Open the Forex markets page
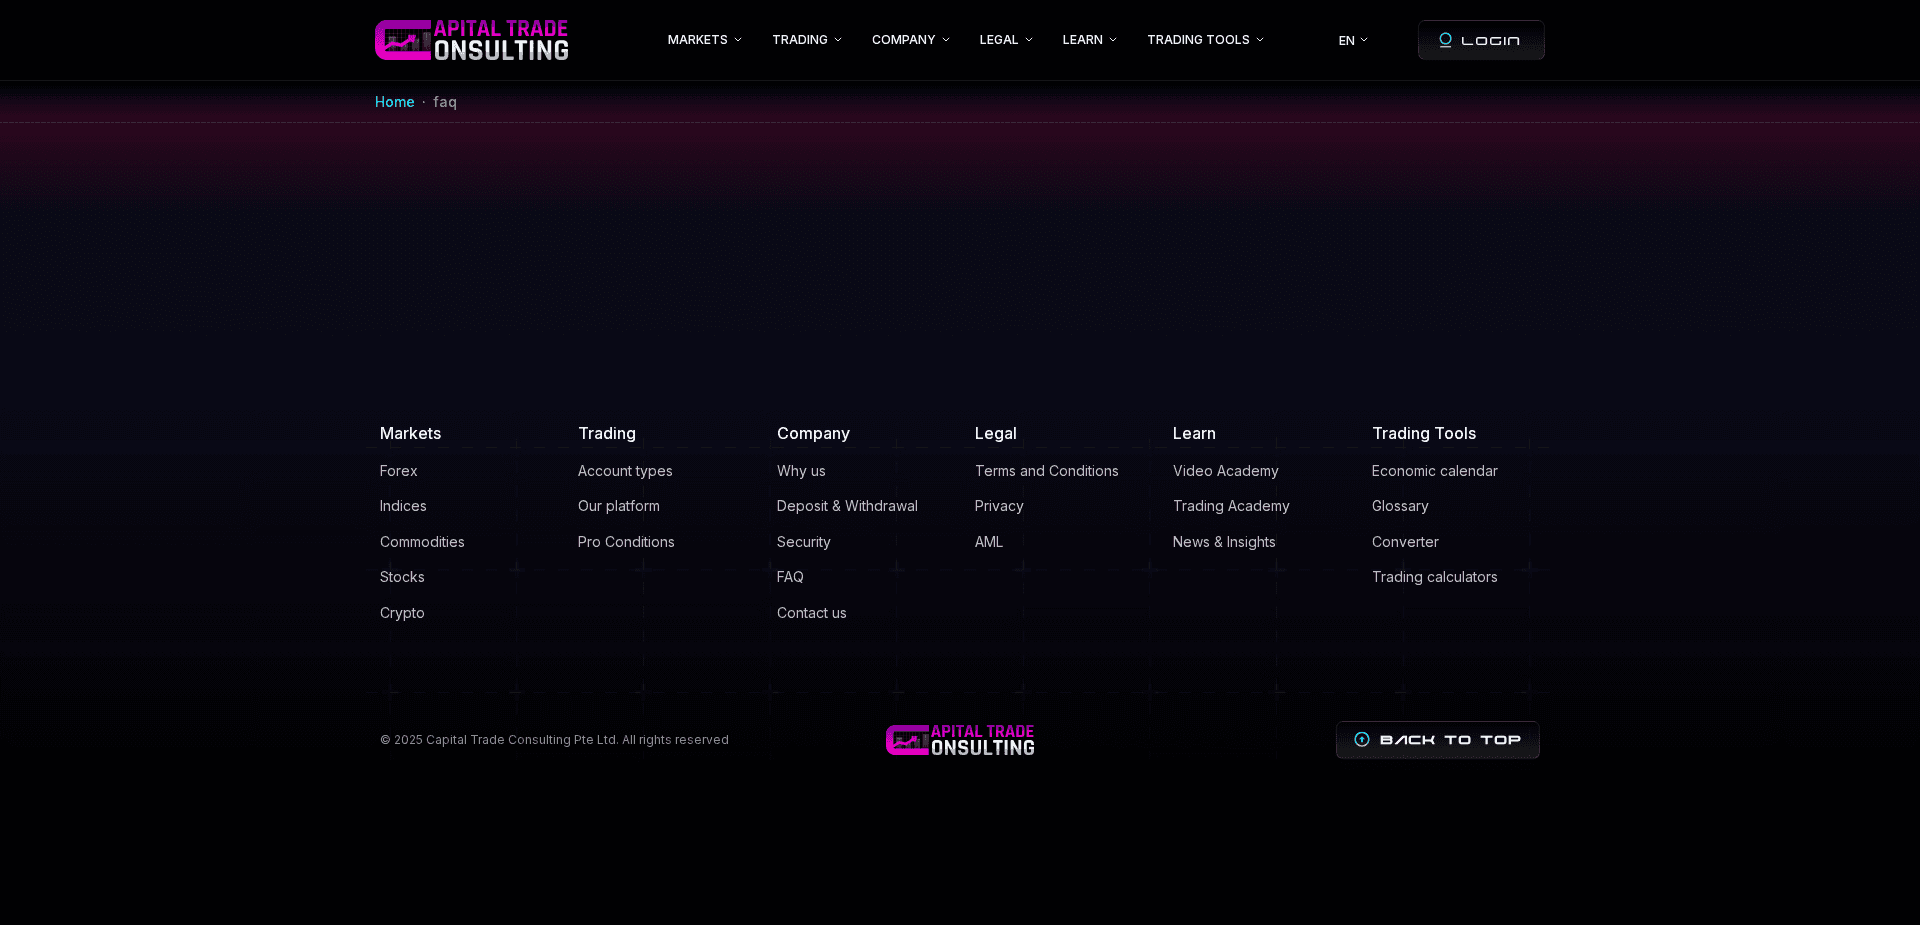This screenshot has height=925, width=1920. pyautogui.click(x=398, y=471)
